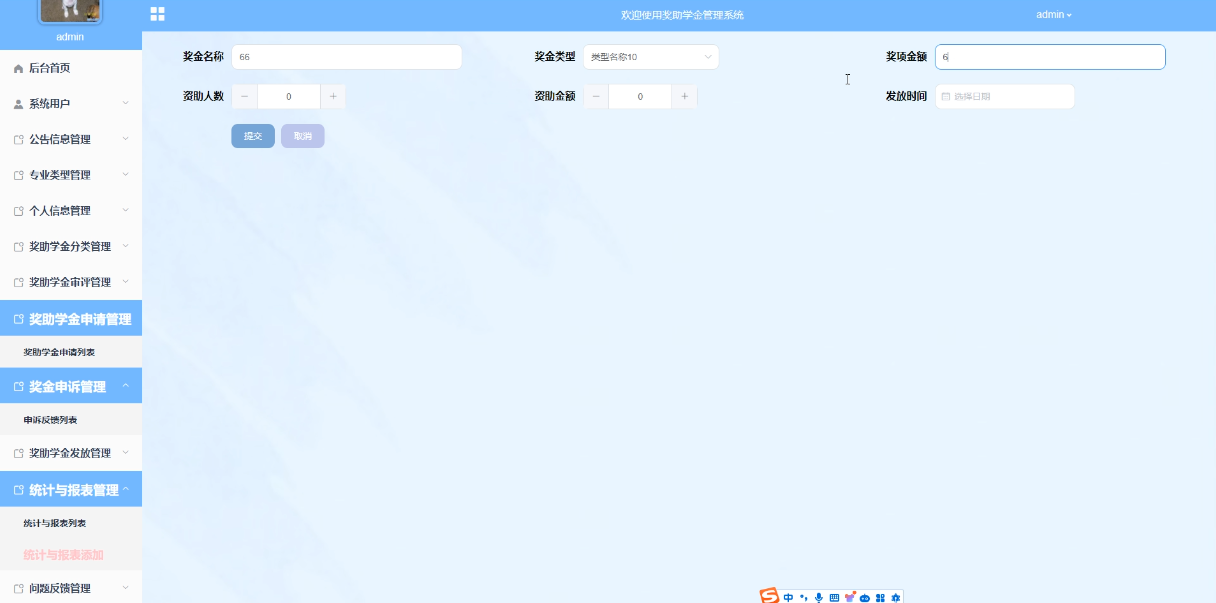The image size is (1216, 603).
Task: Click the home icon beside 后台首页
Action: (x=18, y=68)
